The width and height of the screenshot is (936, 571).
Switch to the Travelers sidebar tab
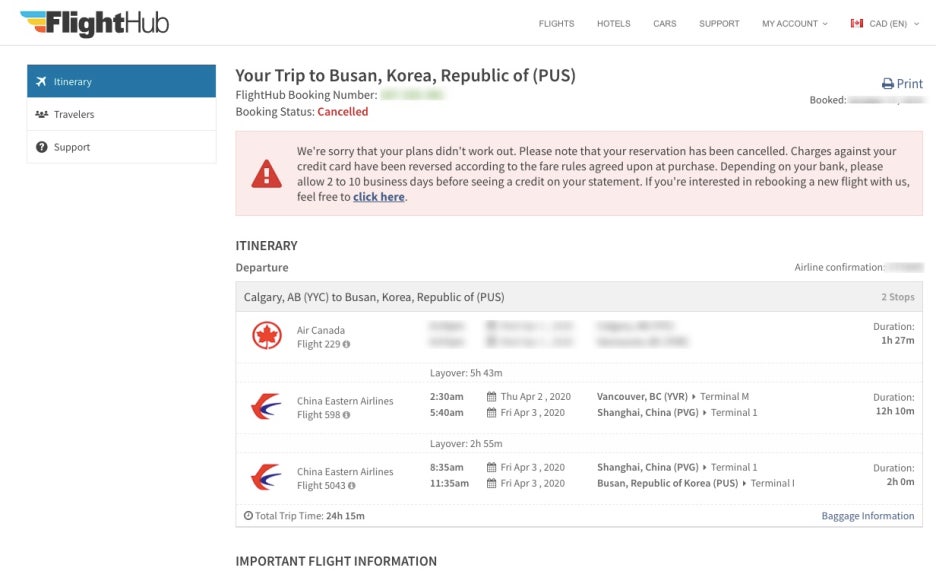point(121,114)
